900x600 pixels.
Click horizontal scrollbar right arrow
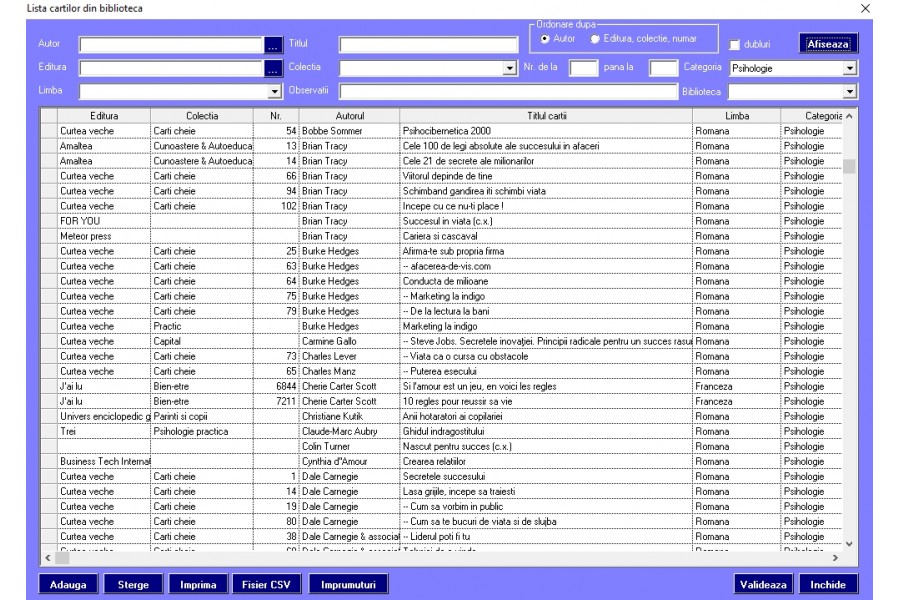tap(835, 558)
